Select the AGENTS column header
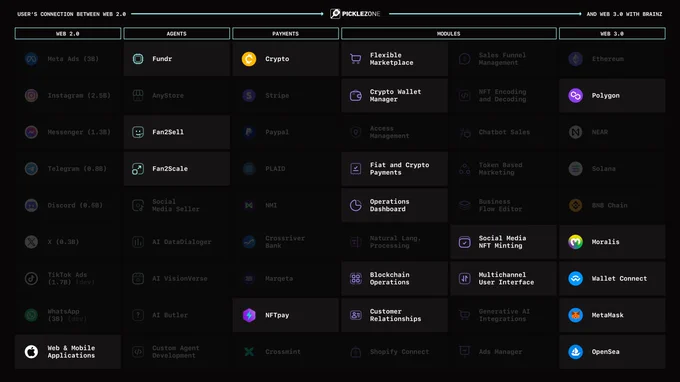680x382 pixels. (x=177, y=33)
